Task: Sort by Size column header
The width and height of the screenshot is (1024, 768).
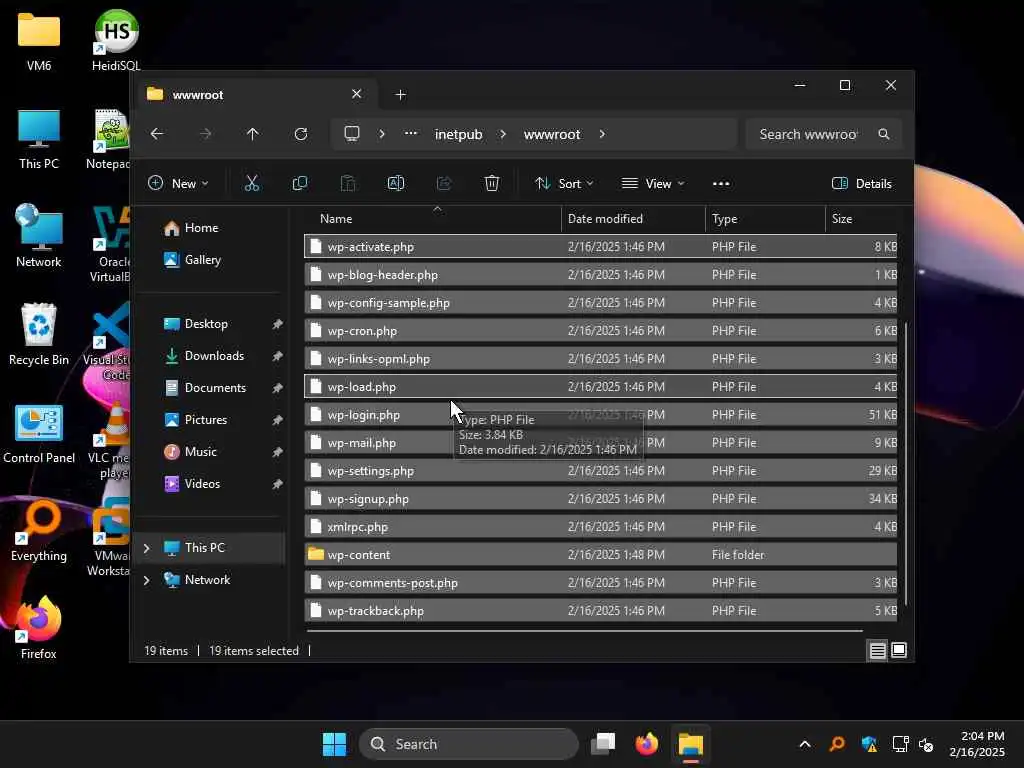Action: pos(862,219)
